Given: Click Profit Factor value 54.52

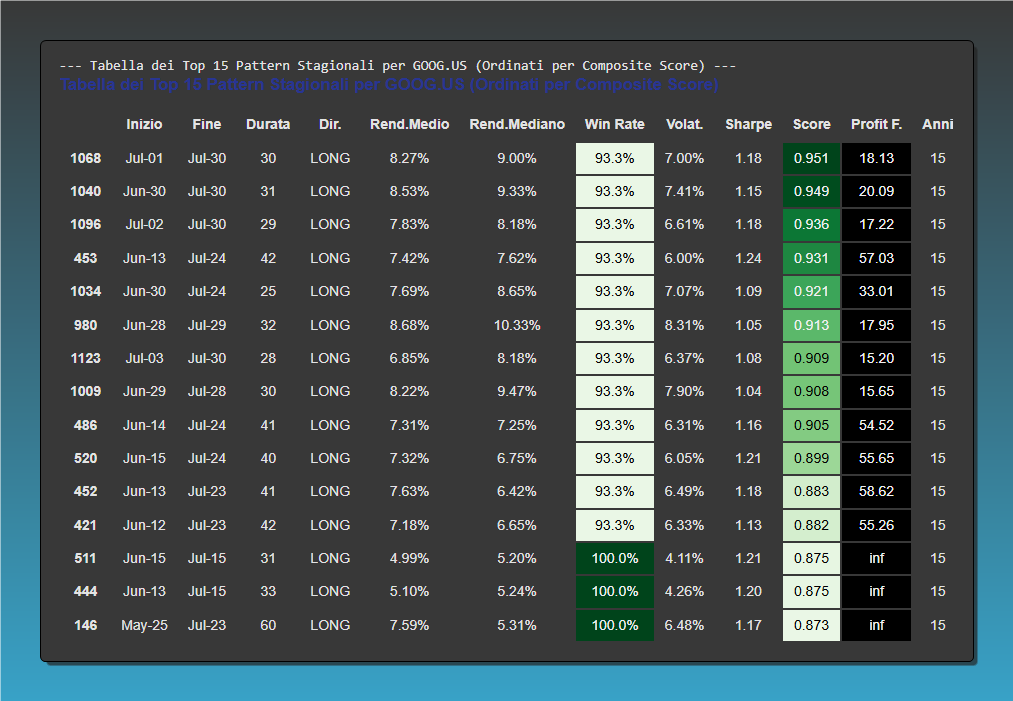Looking at the screenshot, I should [x=877, y=425].
